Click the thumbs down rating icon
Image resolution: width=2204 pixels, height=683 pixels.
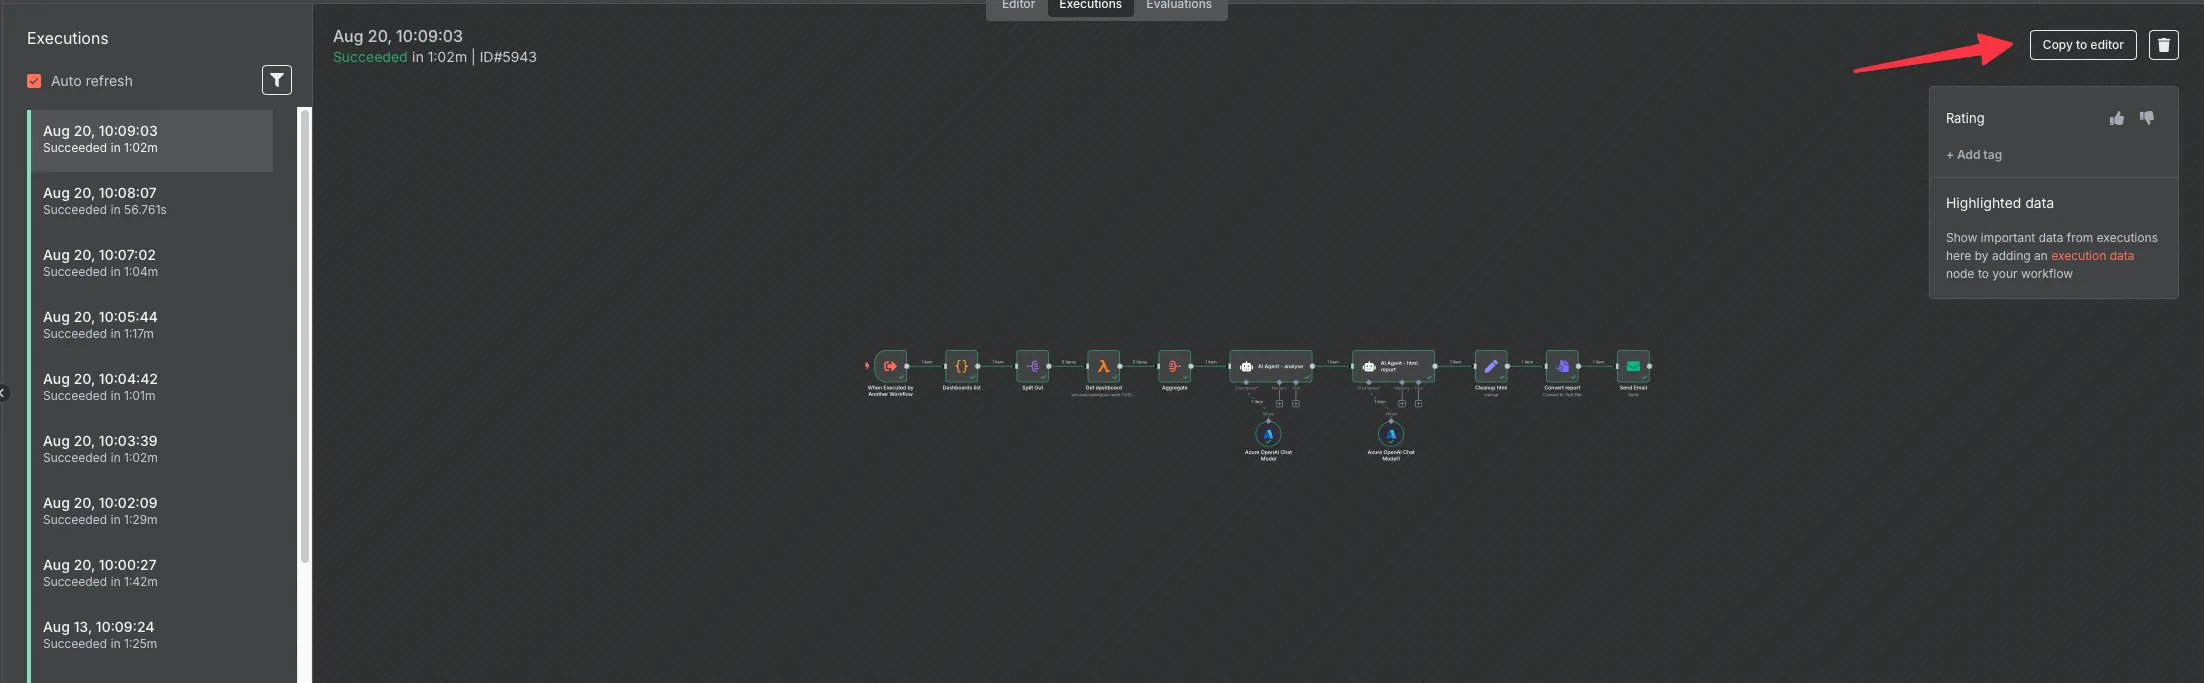coord(2146,118)
